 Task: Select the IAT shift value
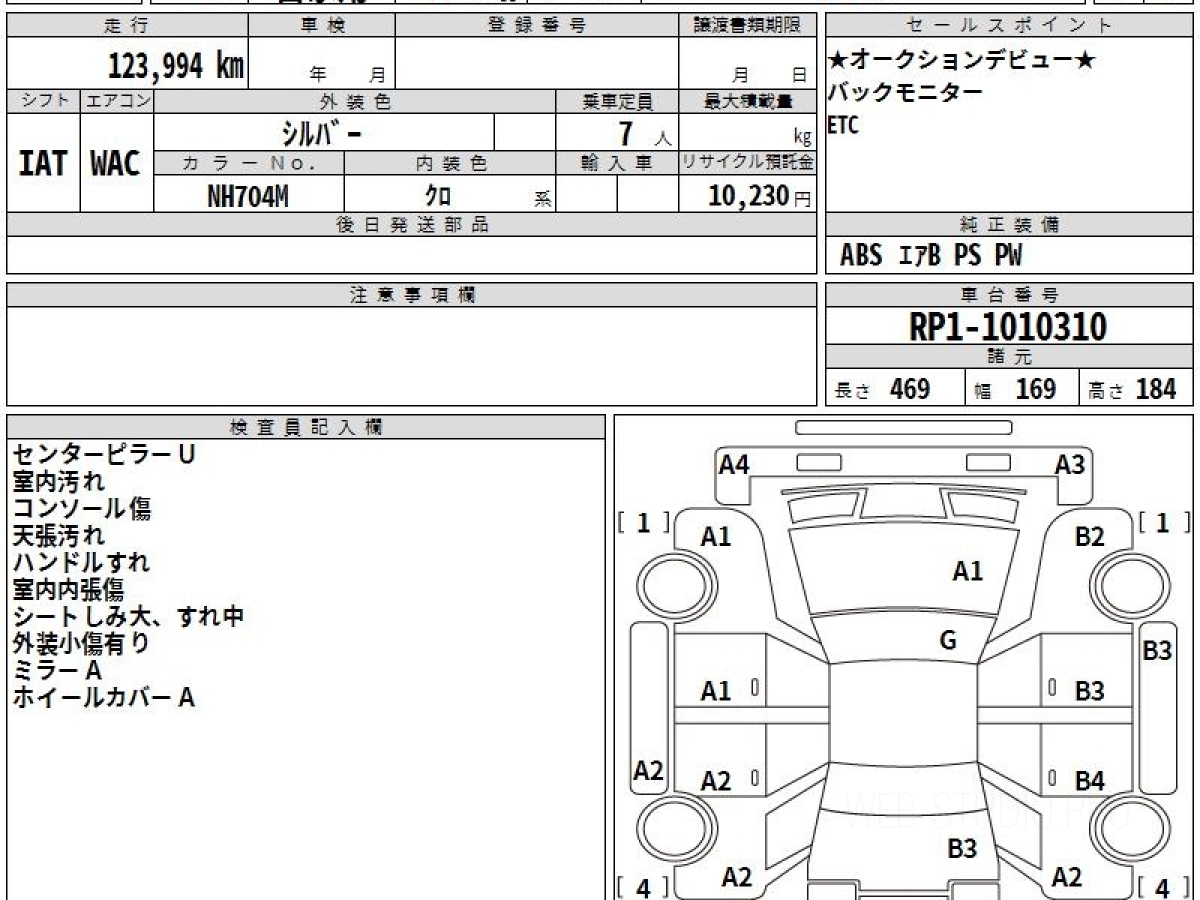point(43,163)
